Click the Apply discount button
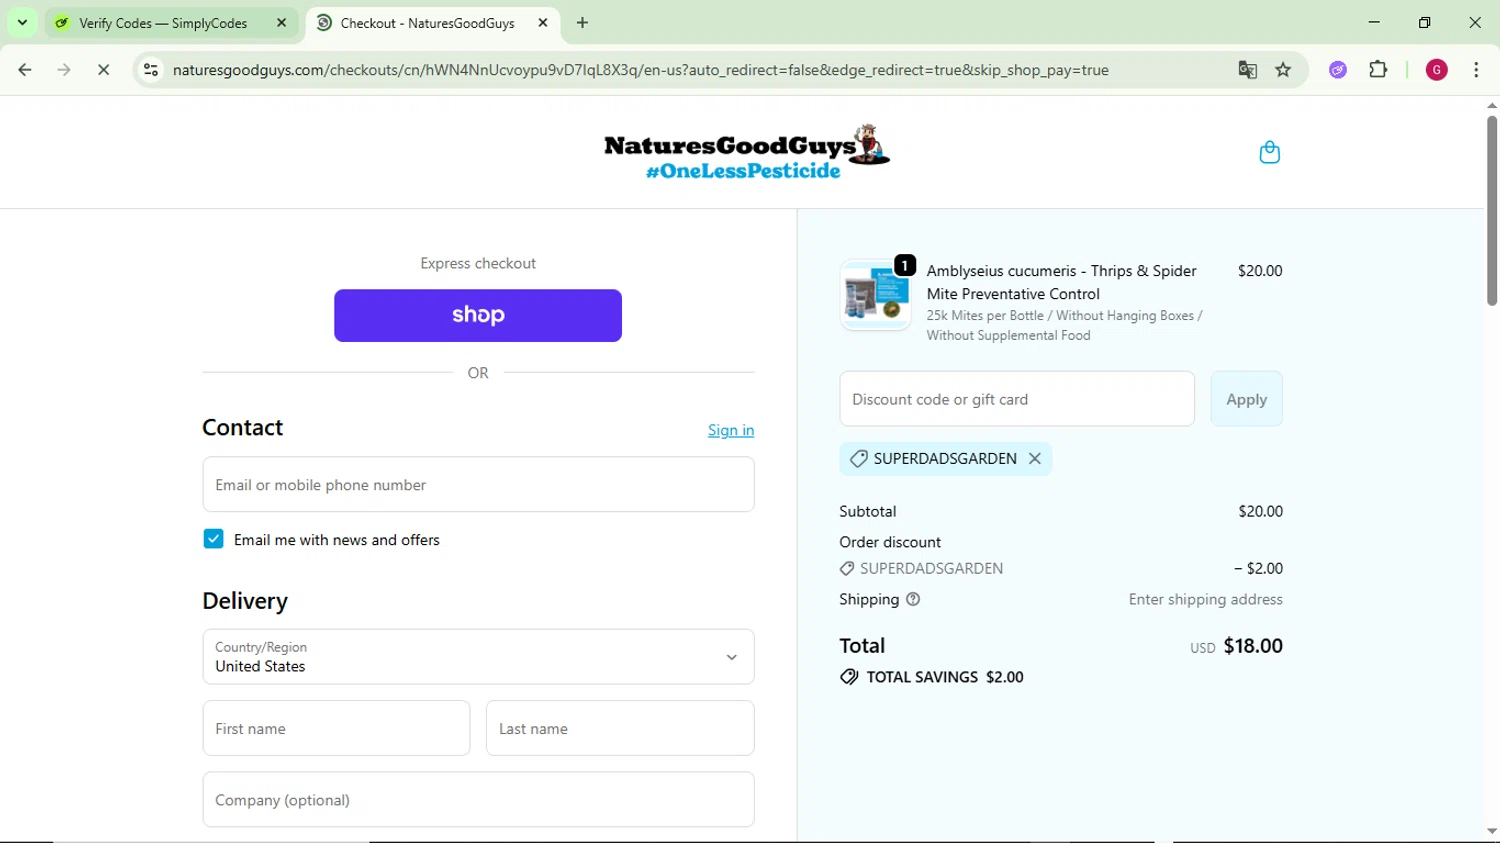 click(x=1246, y=399)
